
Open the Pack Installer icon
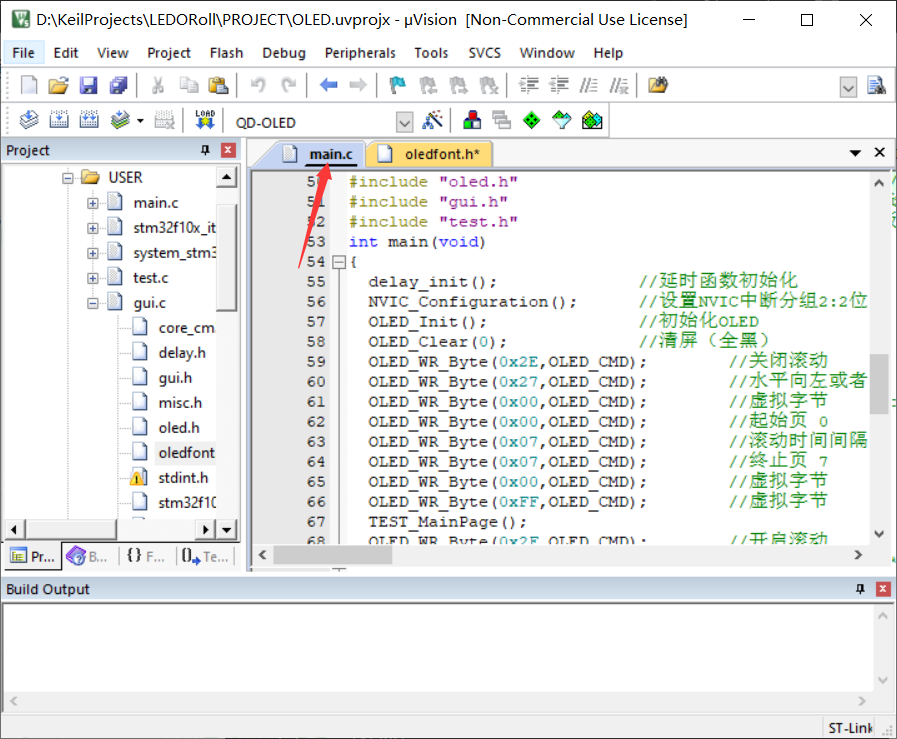coord(592,120)
